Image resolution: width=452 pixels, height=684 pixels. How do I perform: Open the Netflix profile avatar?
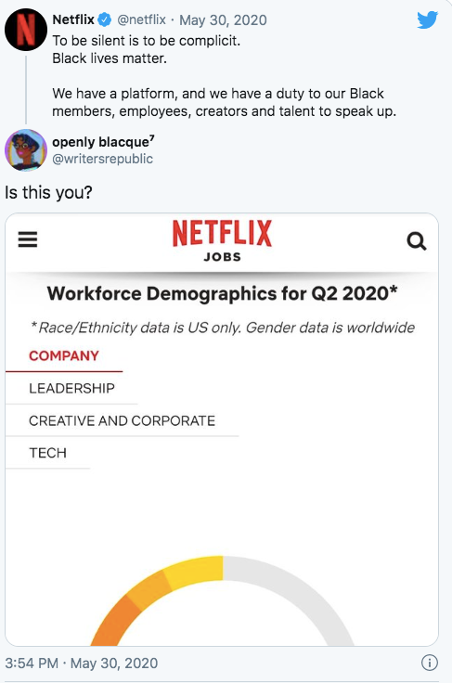(x=26, y=30)
